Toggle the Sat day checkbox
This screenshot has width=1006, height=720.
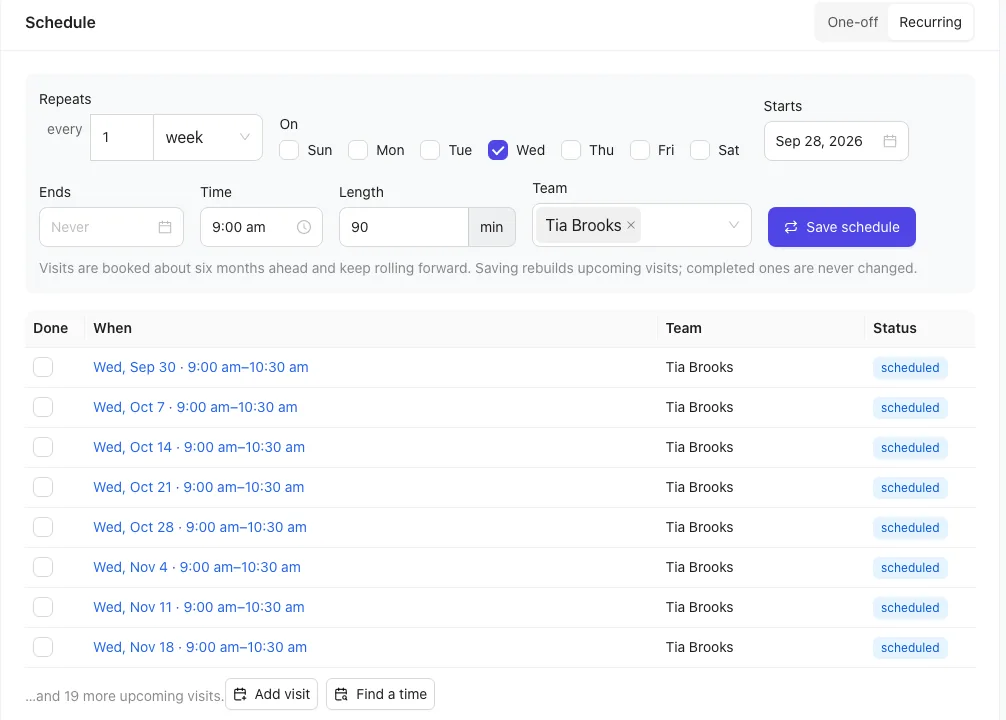pyautogui.click(x=700, y=150)
